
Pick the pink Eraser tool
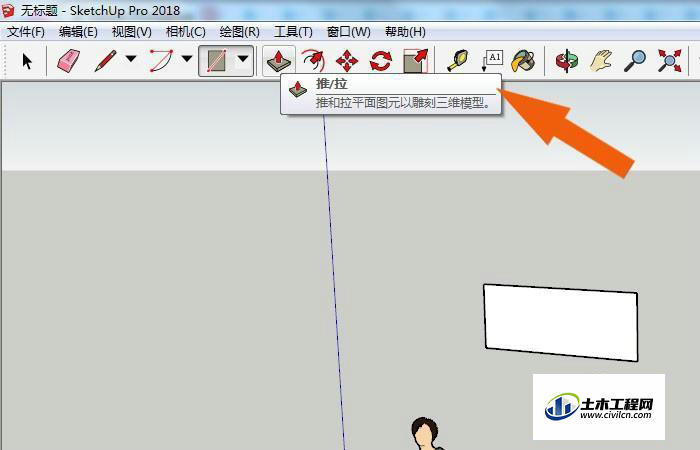coord(68,61)
